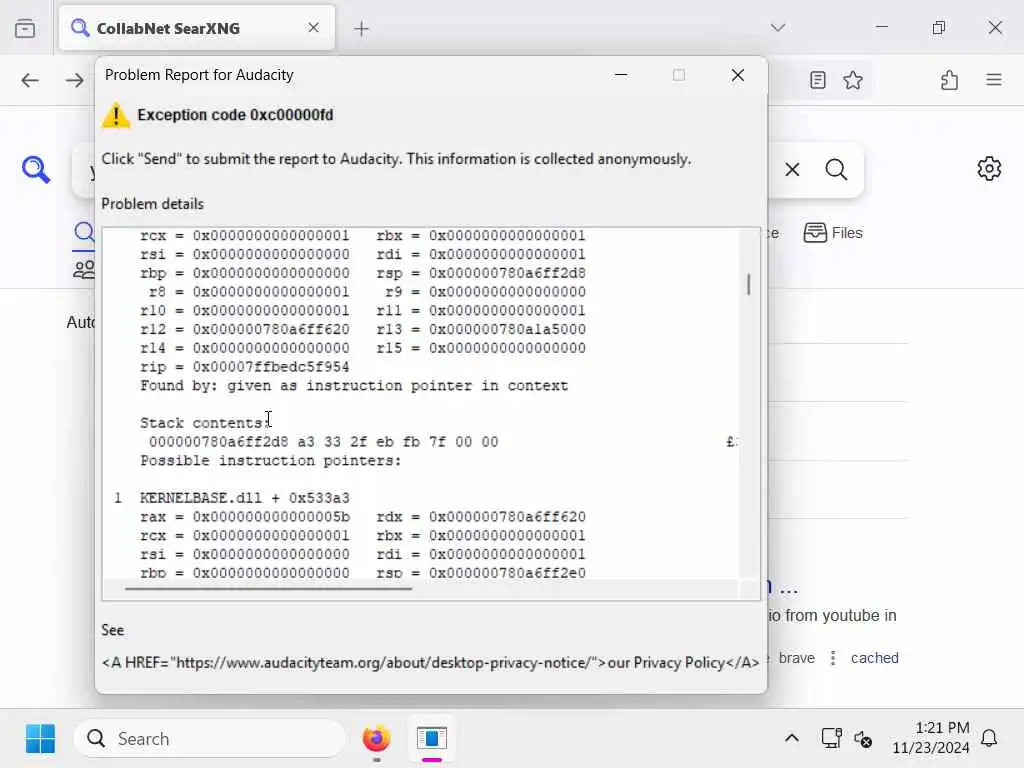
Task: Click the vertical scrollbar thumb in problem details
Action: tap(748, 284)
